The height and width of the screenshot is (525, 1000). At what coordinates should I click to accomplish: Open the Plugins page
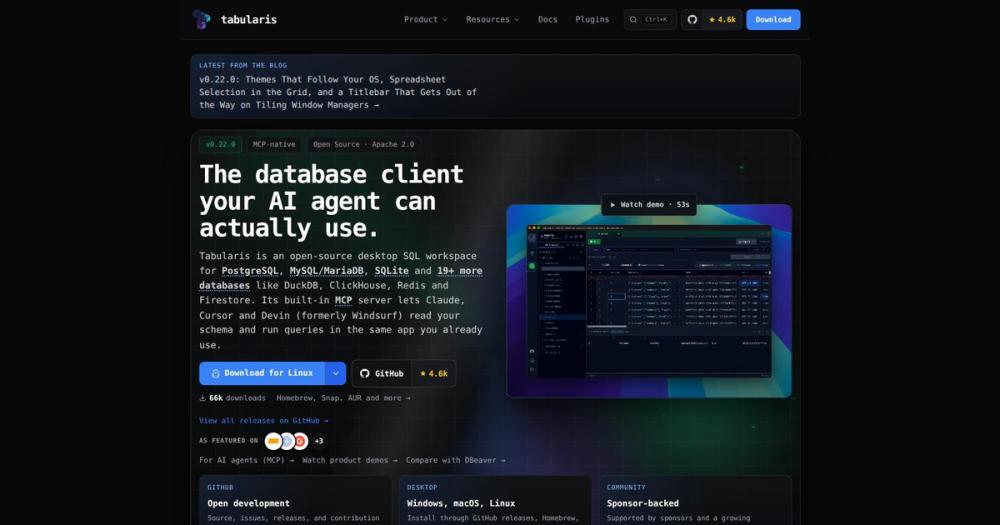coord(592,19)
